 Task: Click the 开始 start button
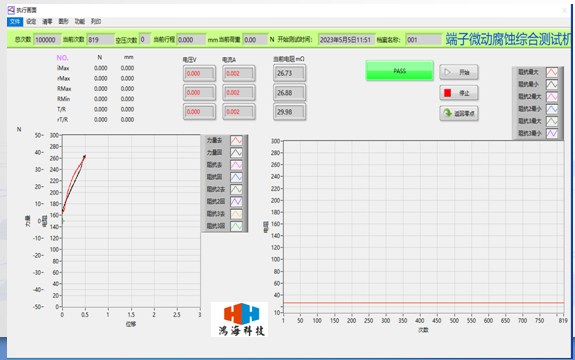click(x=459, y=72)
